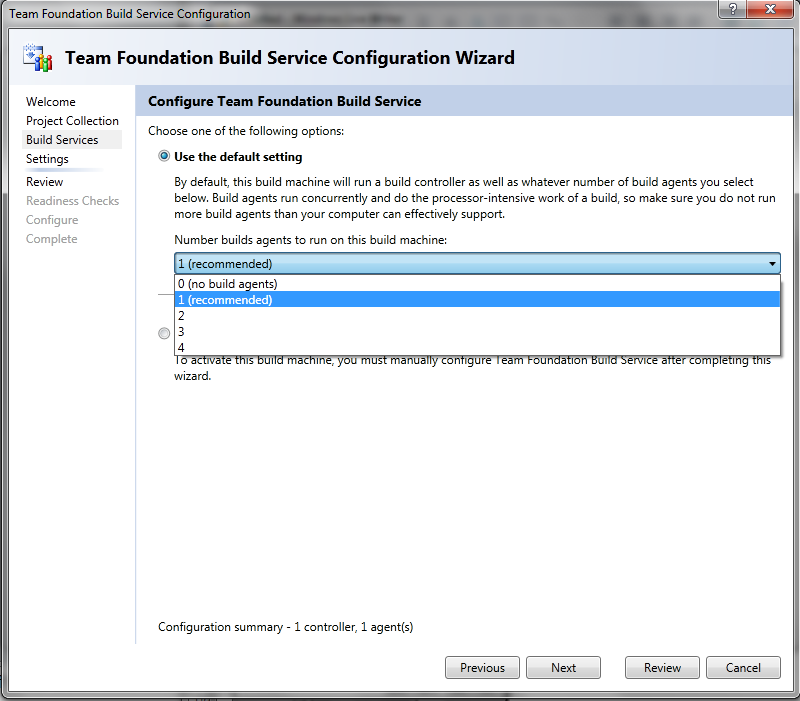Click the Next button
The width and height of the screenshot is (800, 701).
563,667
